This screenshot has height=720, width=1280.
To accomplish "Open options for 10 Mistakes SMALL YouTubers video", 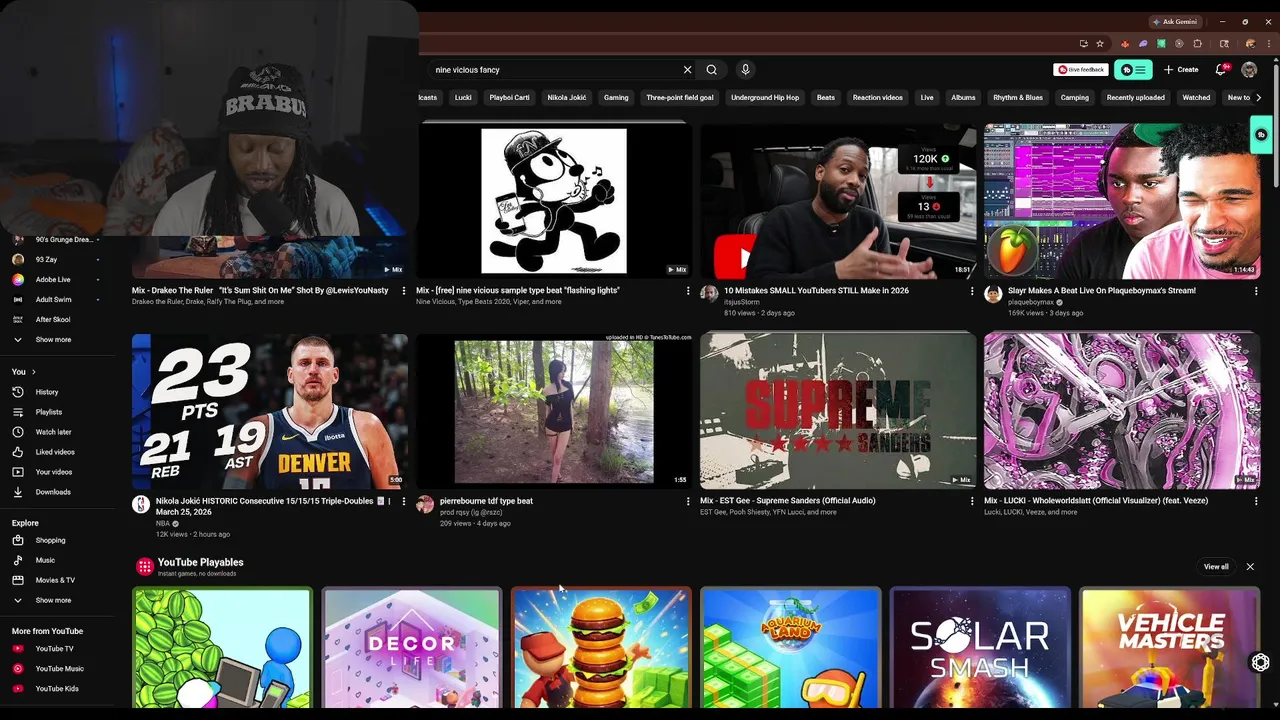I will pos(972,291).
